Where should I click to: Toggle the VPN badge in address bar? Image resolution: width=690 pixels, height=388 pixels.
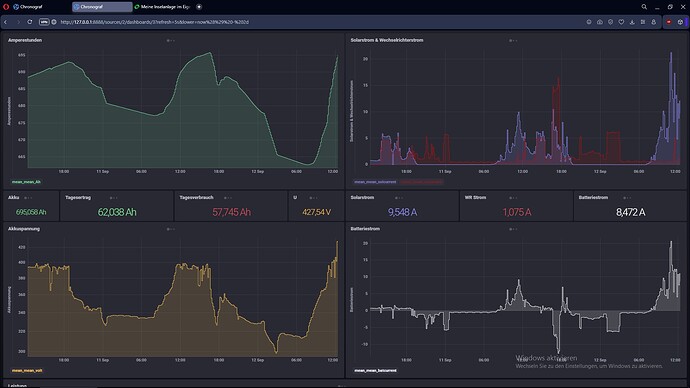pyautogui.click(x=44, y=22)
